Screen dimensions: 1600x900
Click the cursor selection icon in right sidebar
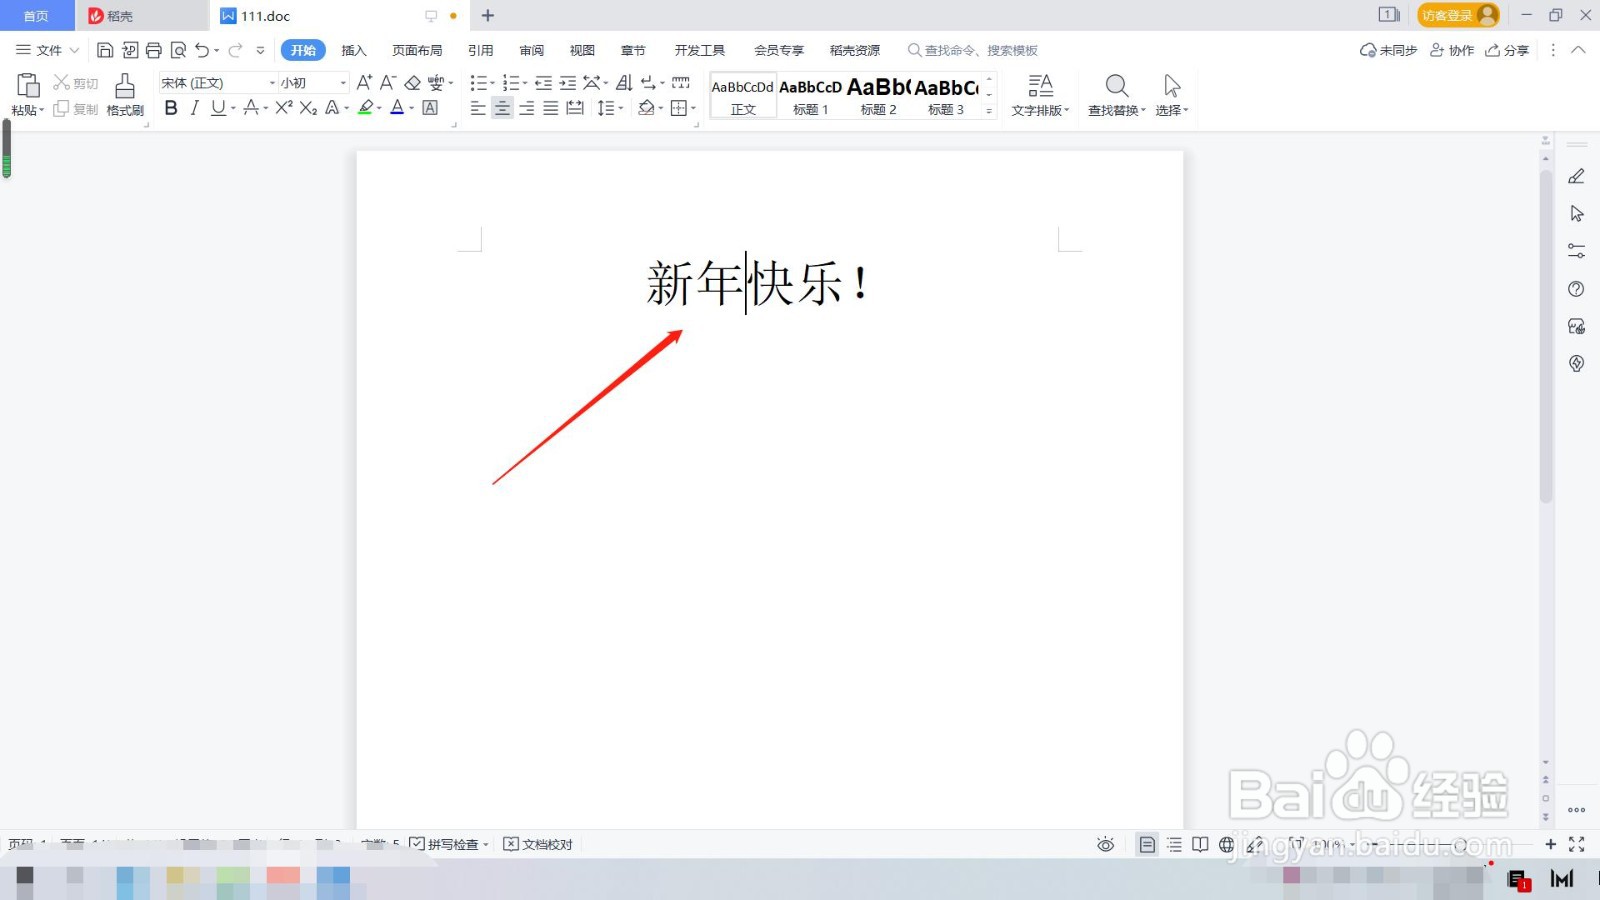(1577, 214)
